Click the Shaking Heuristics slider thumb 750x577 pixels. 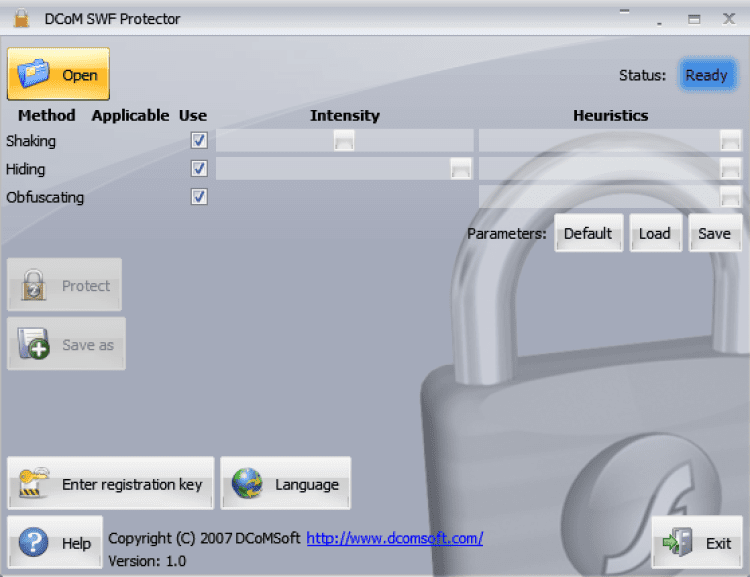click(730, 141)
